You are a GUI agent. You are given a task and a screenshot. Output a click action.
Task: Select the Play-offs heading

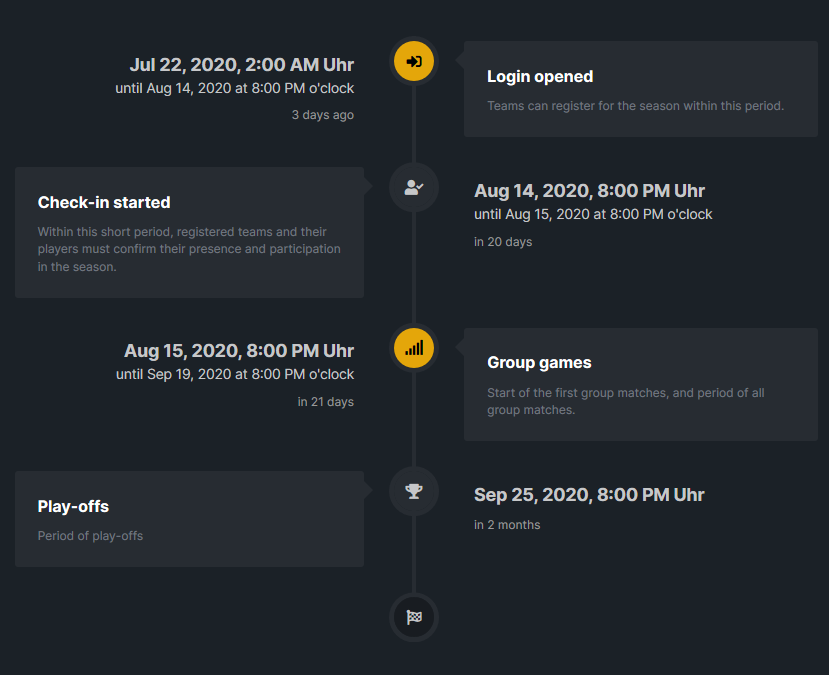pyautogui.click(x=73, y=506)
